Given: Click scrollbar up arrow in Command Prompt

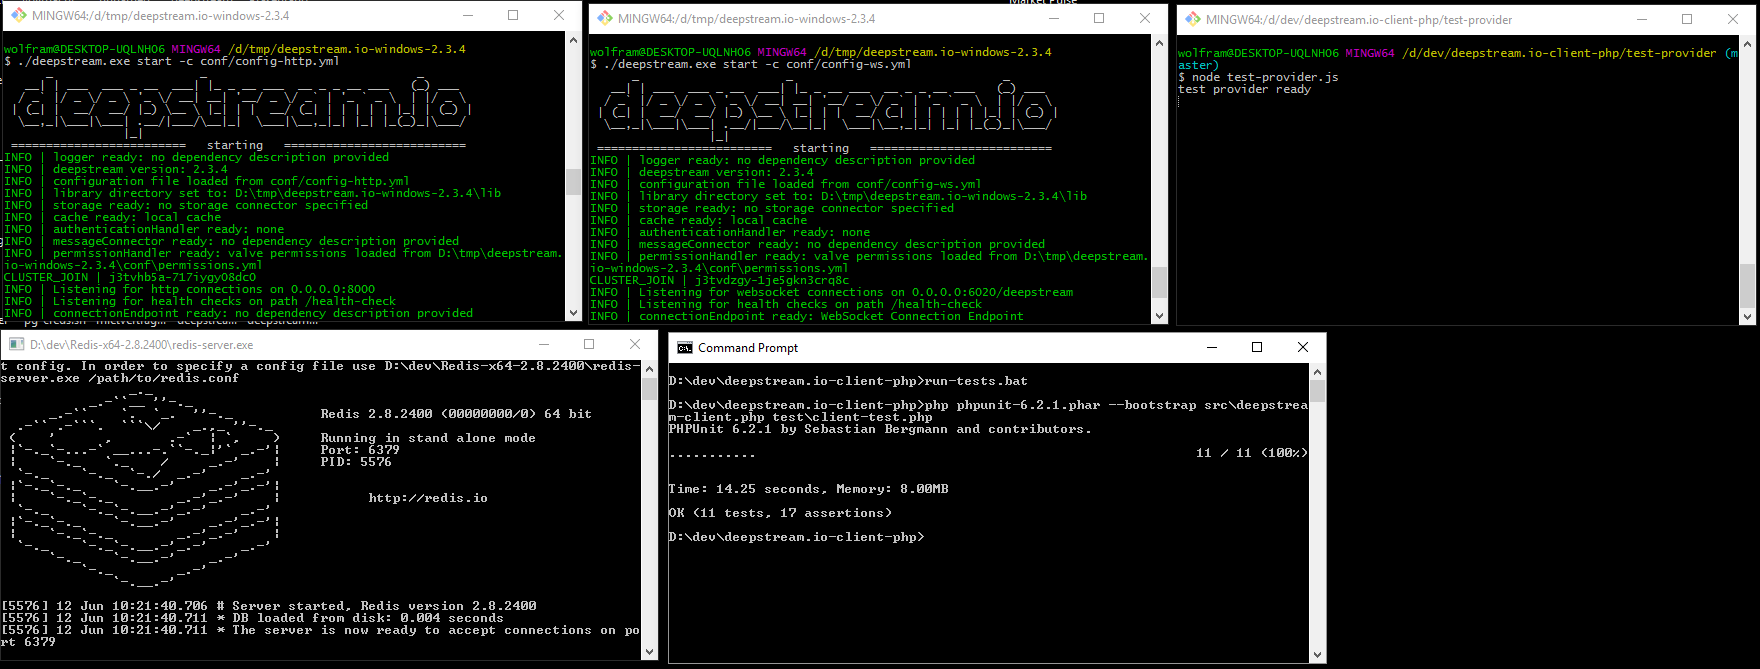Looking at the screenshot, I should [x=1318, y=372].
